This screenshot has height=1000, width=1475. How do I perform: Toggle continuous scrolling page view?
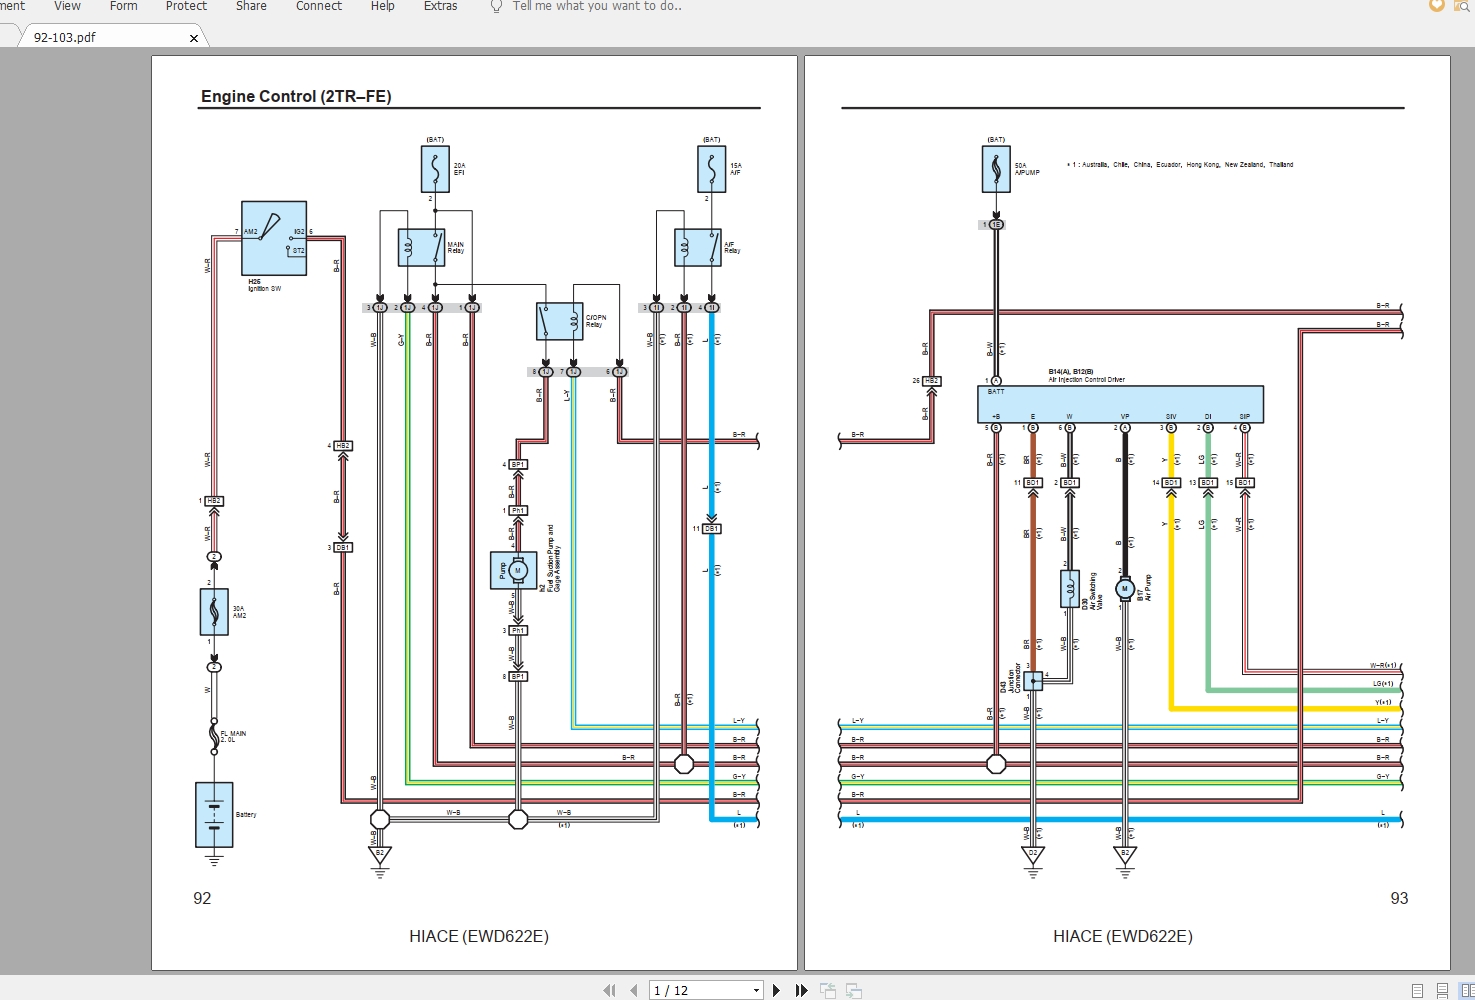coord(1443,990)
